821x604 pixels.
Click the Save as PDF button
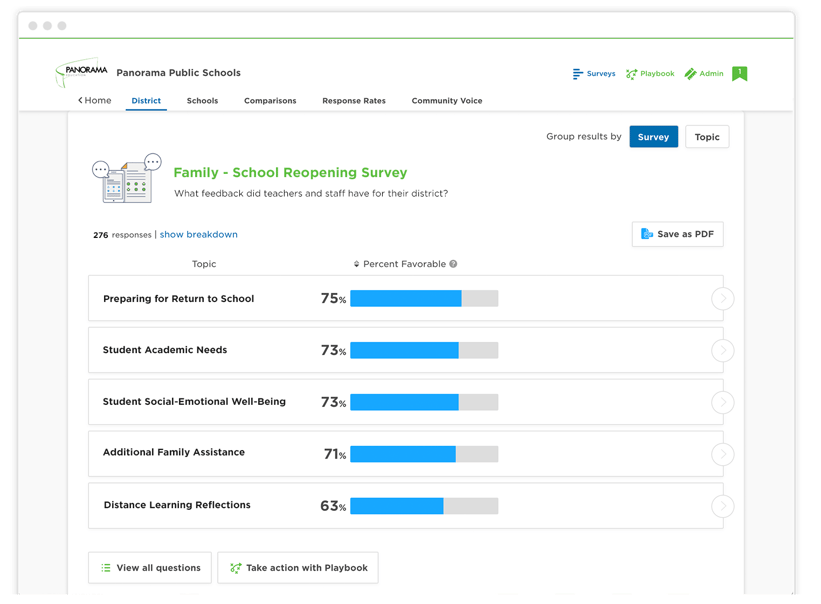677,234
